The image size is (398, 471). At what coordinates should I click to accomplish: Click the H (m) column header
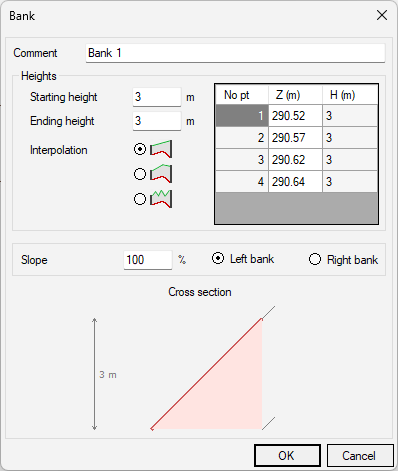(x=350, y=95)
